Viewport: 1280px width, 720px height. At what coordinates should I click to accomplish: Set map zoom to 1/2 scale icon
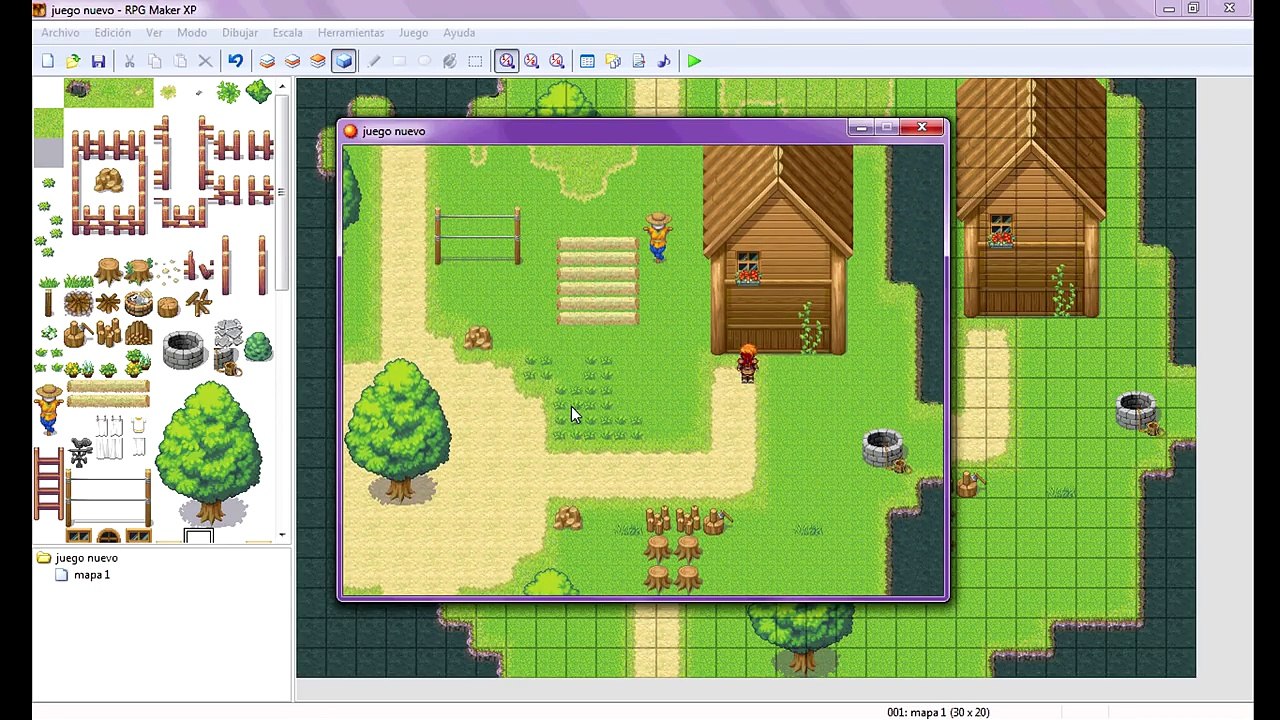pyautogui.click(x=531, y=61)
